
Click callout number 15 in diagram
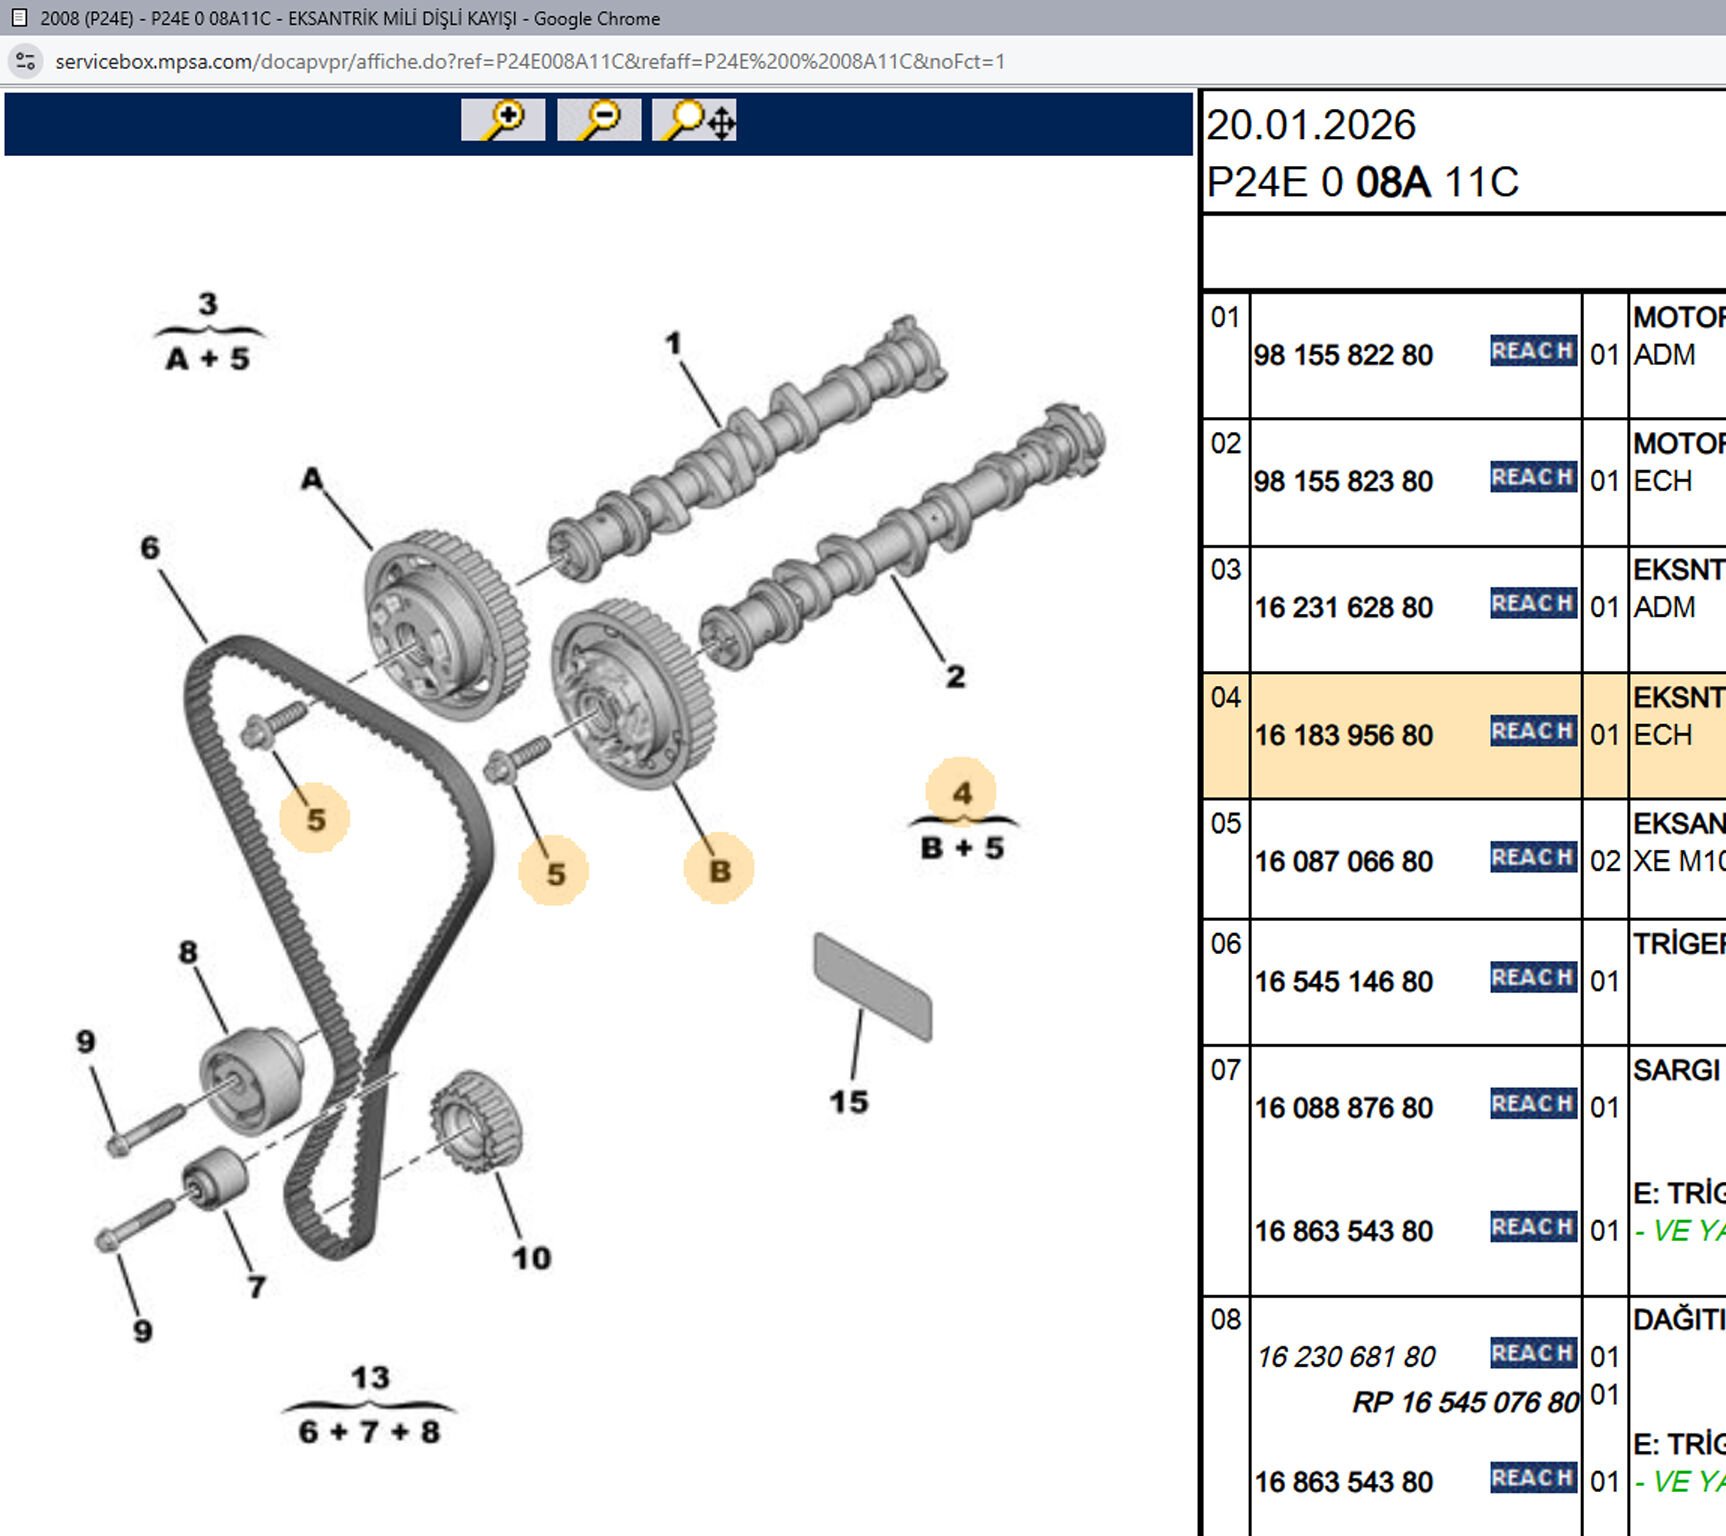click(848, 1102)
